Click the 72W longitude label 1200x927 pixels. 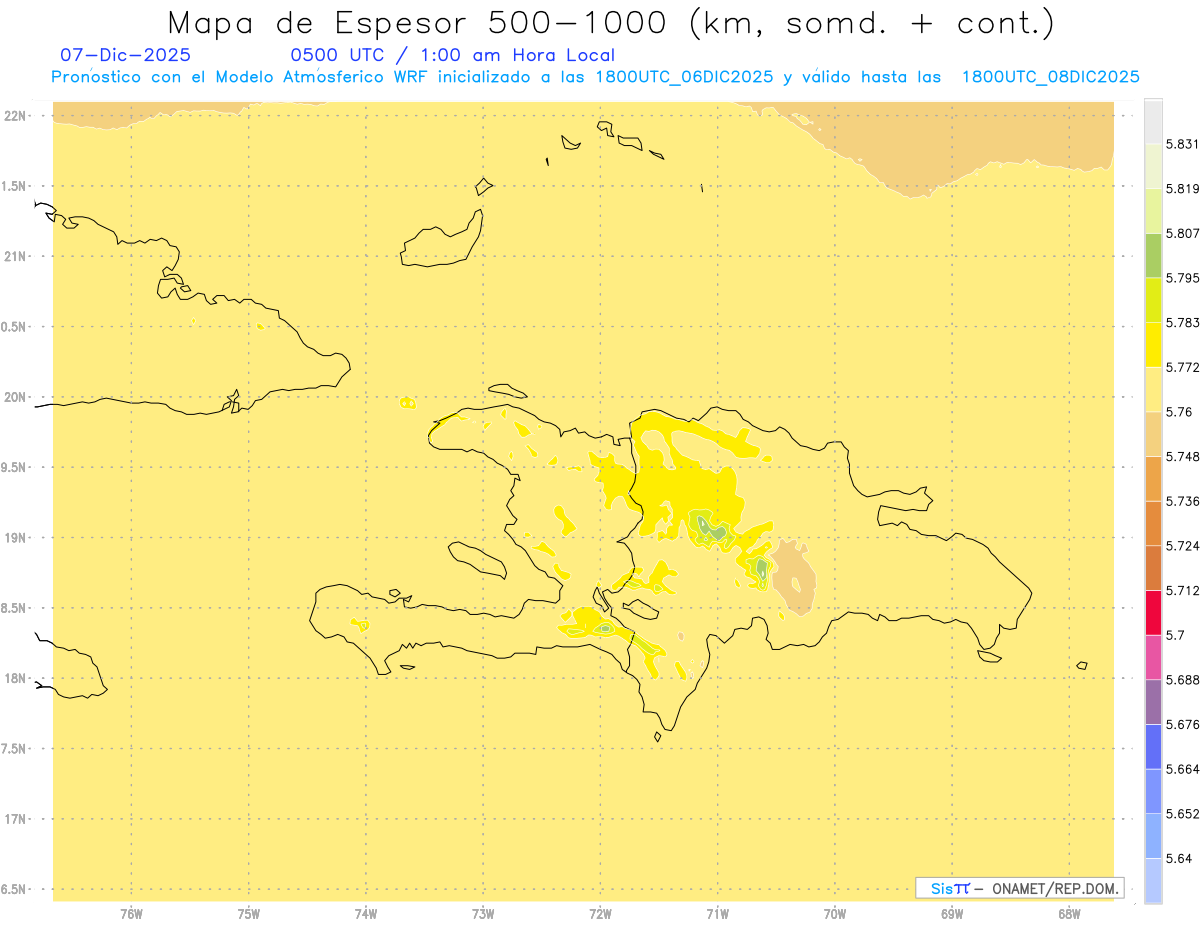pos(600,914)
